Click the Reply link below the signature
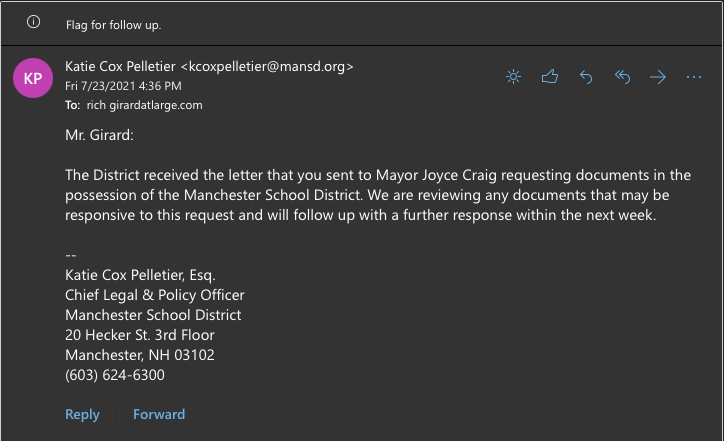 [x=82, y=414]
